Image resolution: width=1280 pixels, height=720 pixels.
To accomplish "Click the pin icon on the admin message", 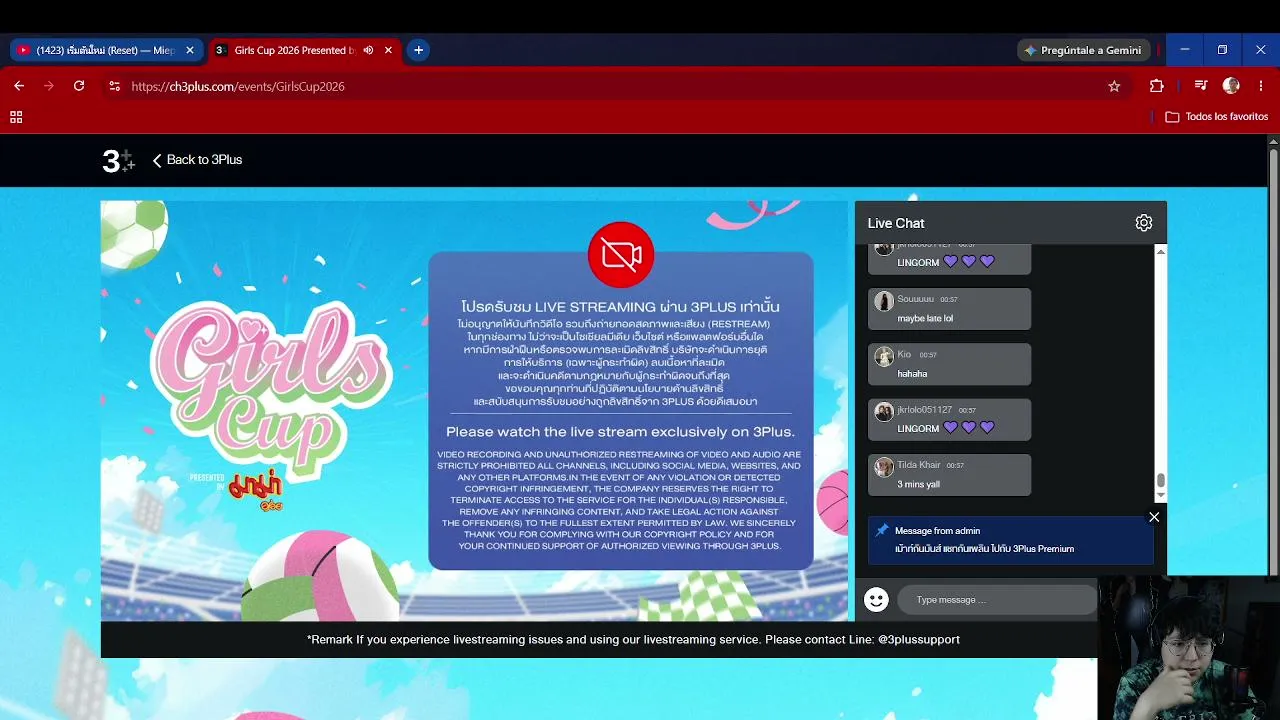I will click(881, 531).
